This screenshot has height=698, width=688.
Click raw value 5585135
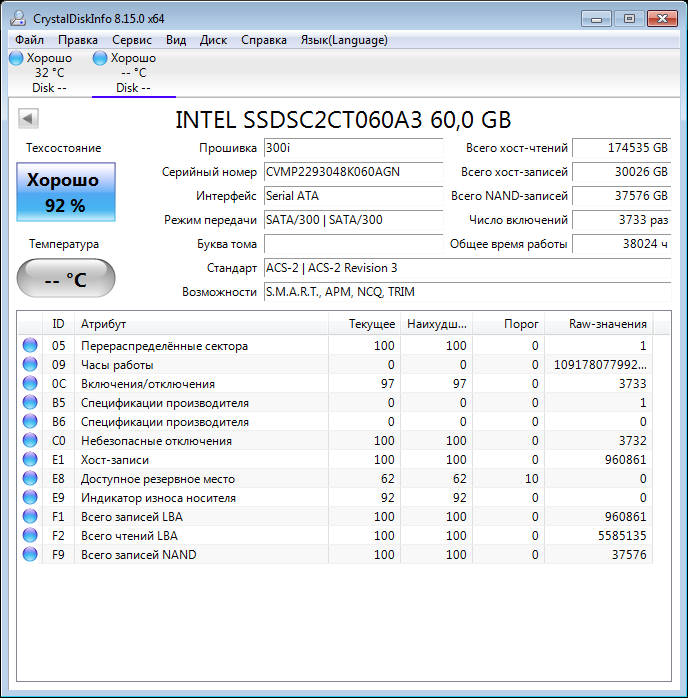[x=622, y=536]
